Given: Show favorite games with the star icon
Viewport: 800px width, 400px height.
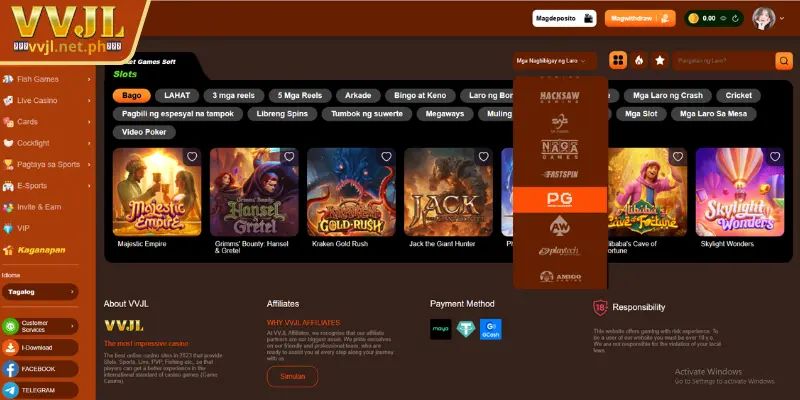Looking at the screenshot, I should [x=660, y=61].
